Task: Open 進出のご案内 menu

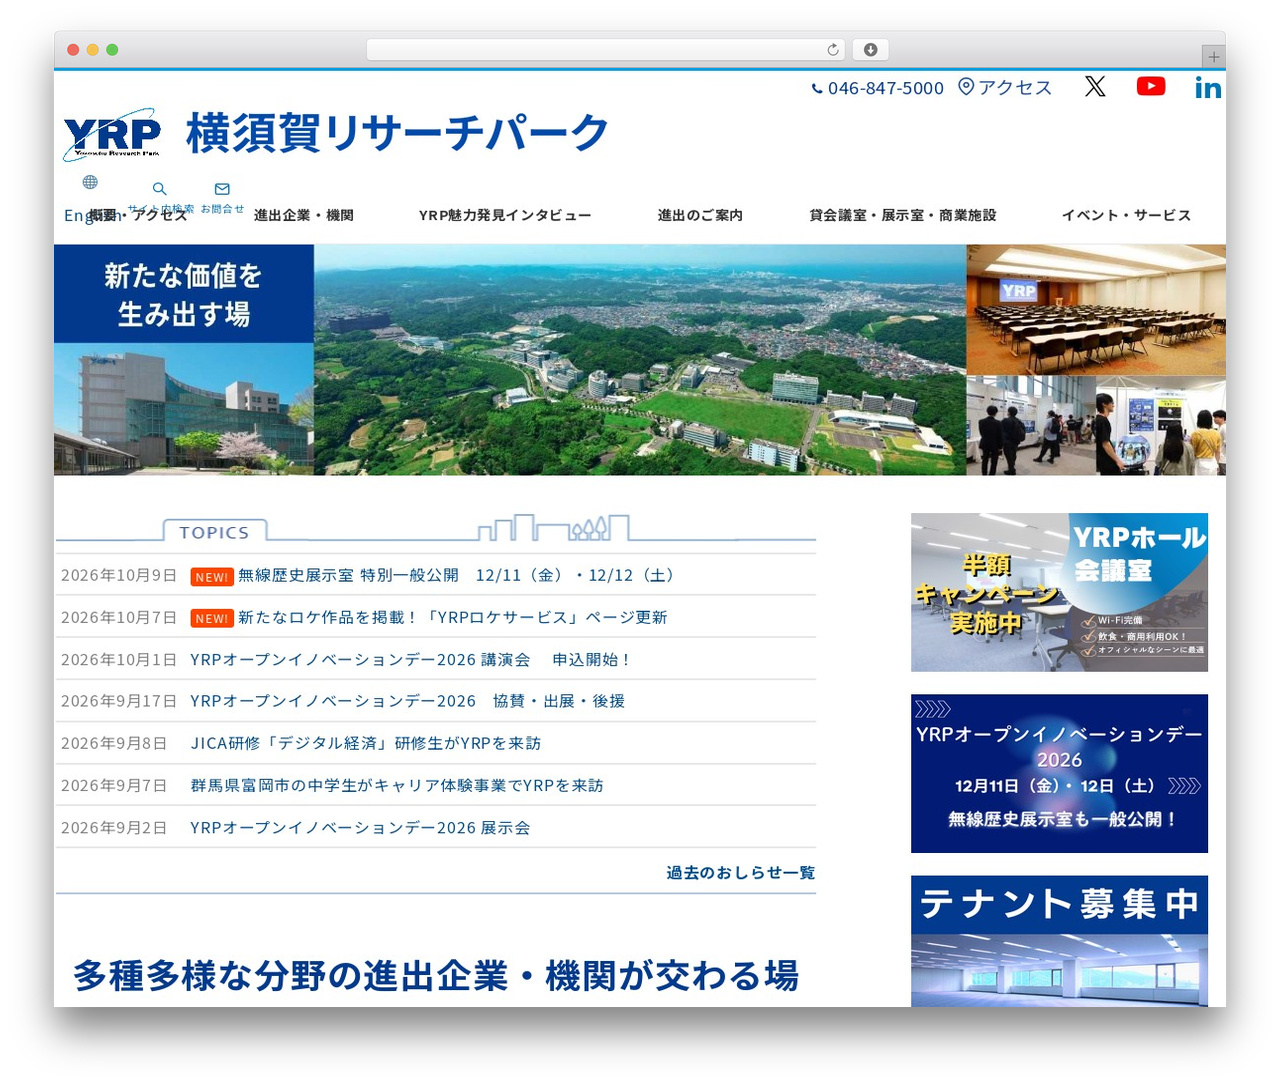Action: pyautogui.click(x=700, y=215)
